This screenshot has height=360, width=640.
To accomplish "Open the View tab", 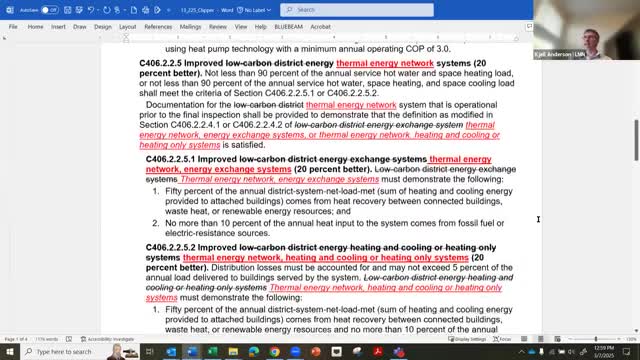I will click(241, 27).
